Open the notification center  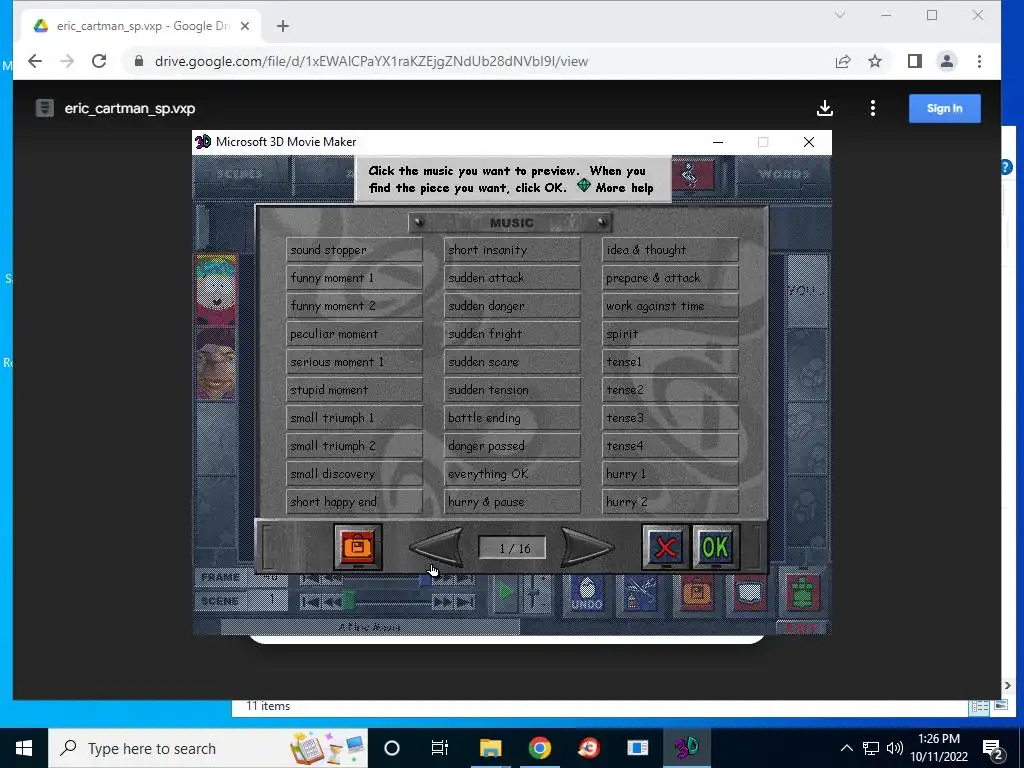tap(993, 748)
